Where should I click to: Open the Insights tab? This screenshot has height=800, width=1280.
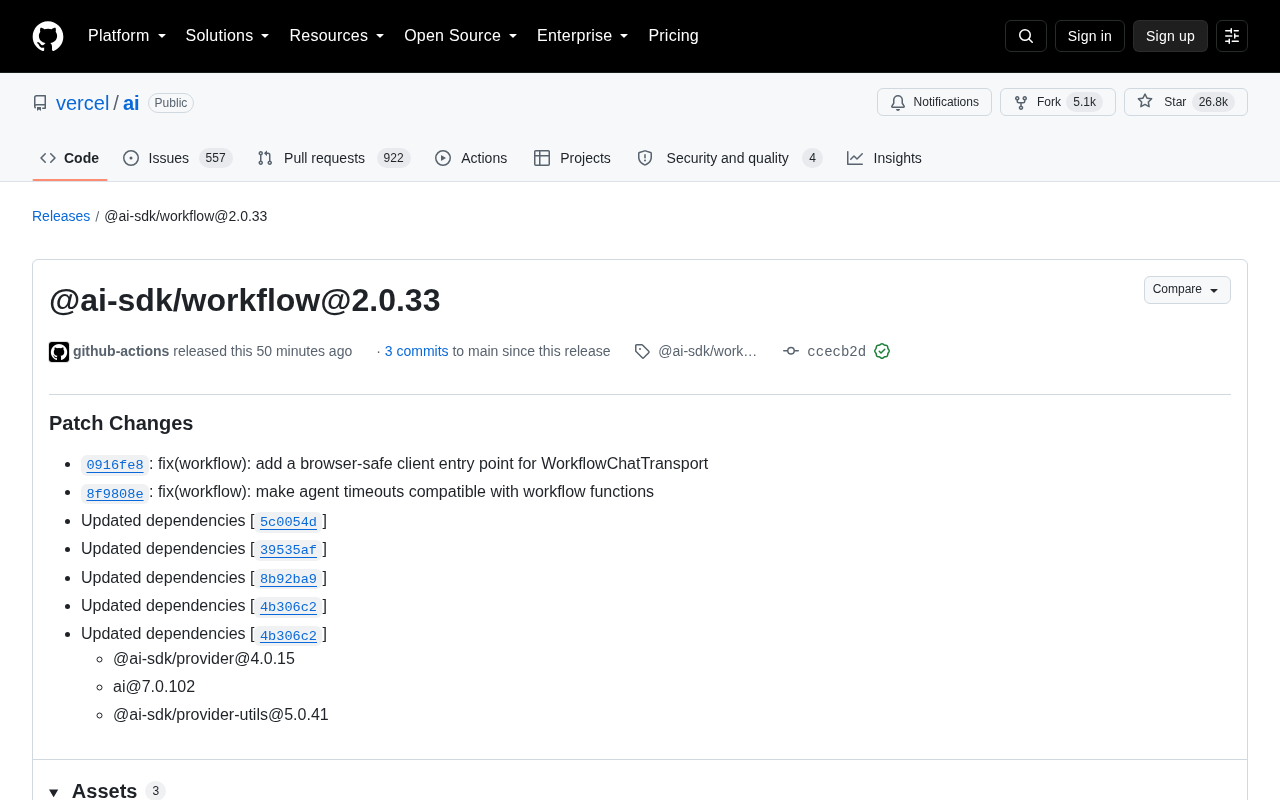pos(884,158)
